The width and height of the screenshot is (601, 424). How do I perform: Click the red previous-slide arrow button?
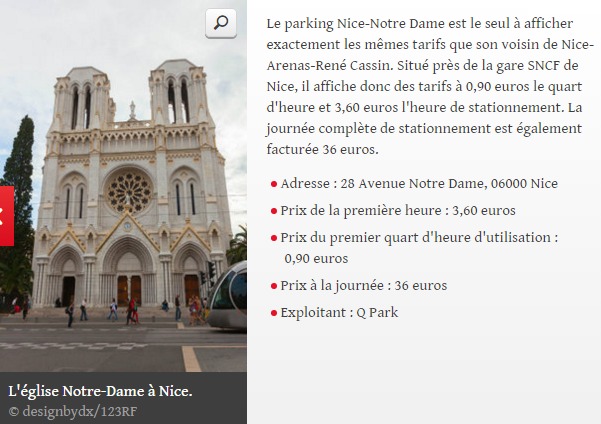[x=7, y=216]
